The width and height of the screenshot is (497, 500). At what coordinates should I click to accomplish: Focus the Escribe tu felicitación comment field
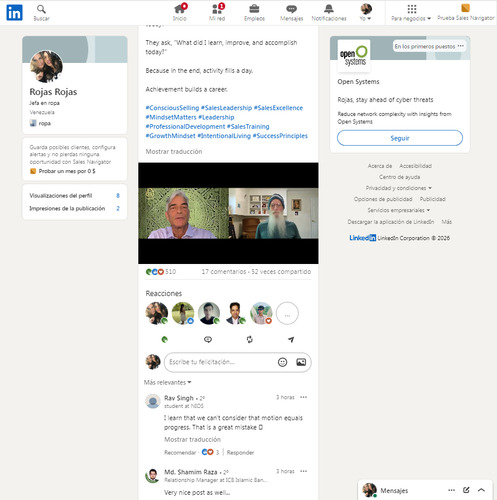[237, 362]
